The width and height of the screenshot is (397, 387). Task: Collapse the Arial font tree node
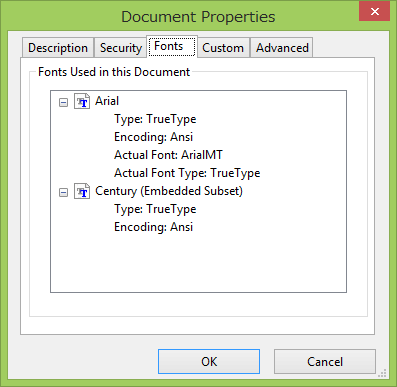[63, 102]
